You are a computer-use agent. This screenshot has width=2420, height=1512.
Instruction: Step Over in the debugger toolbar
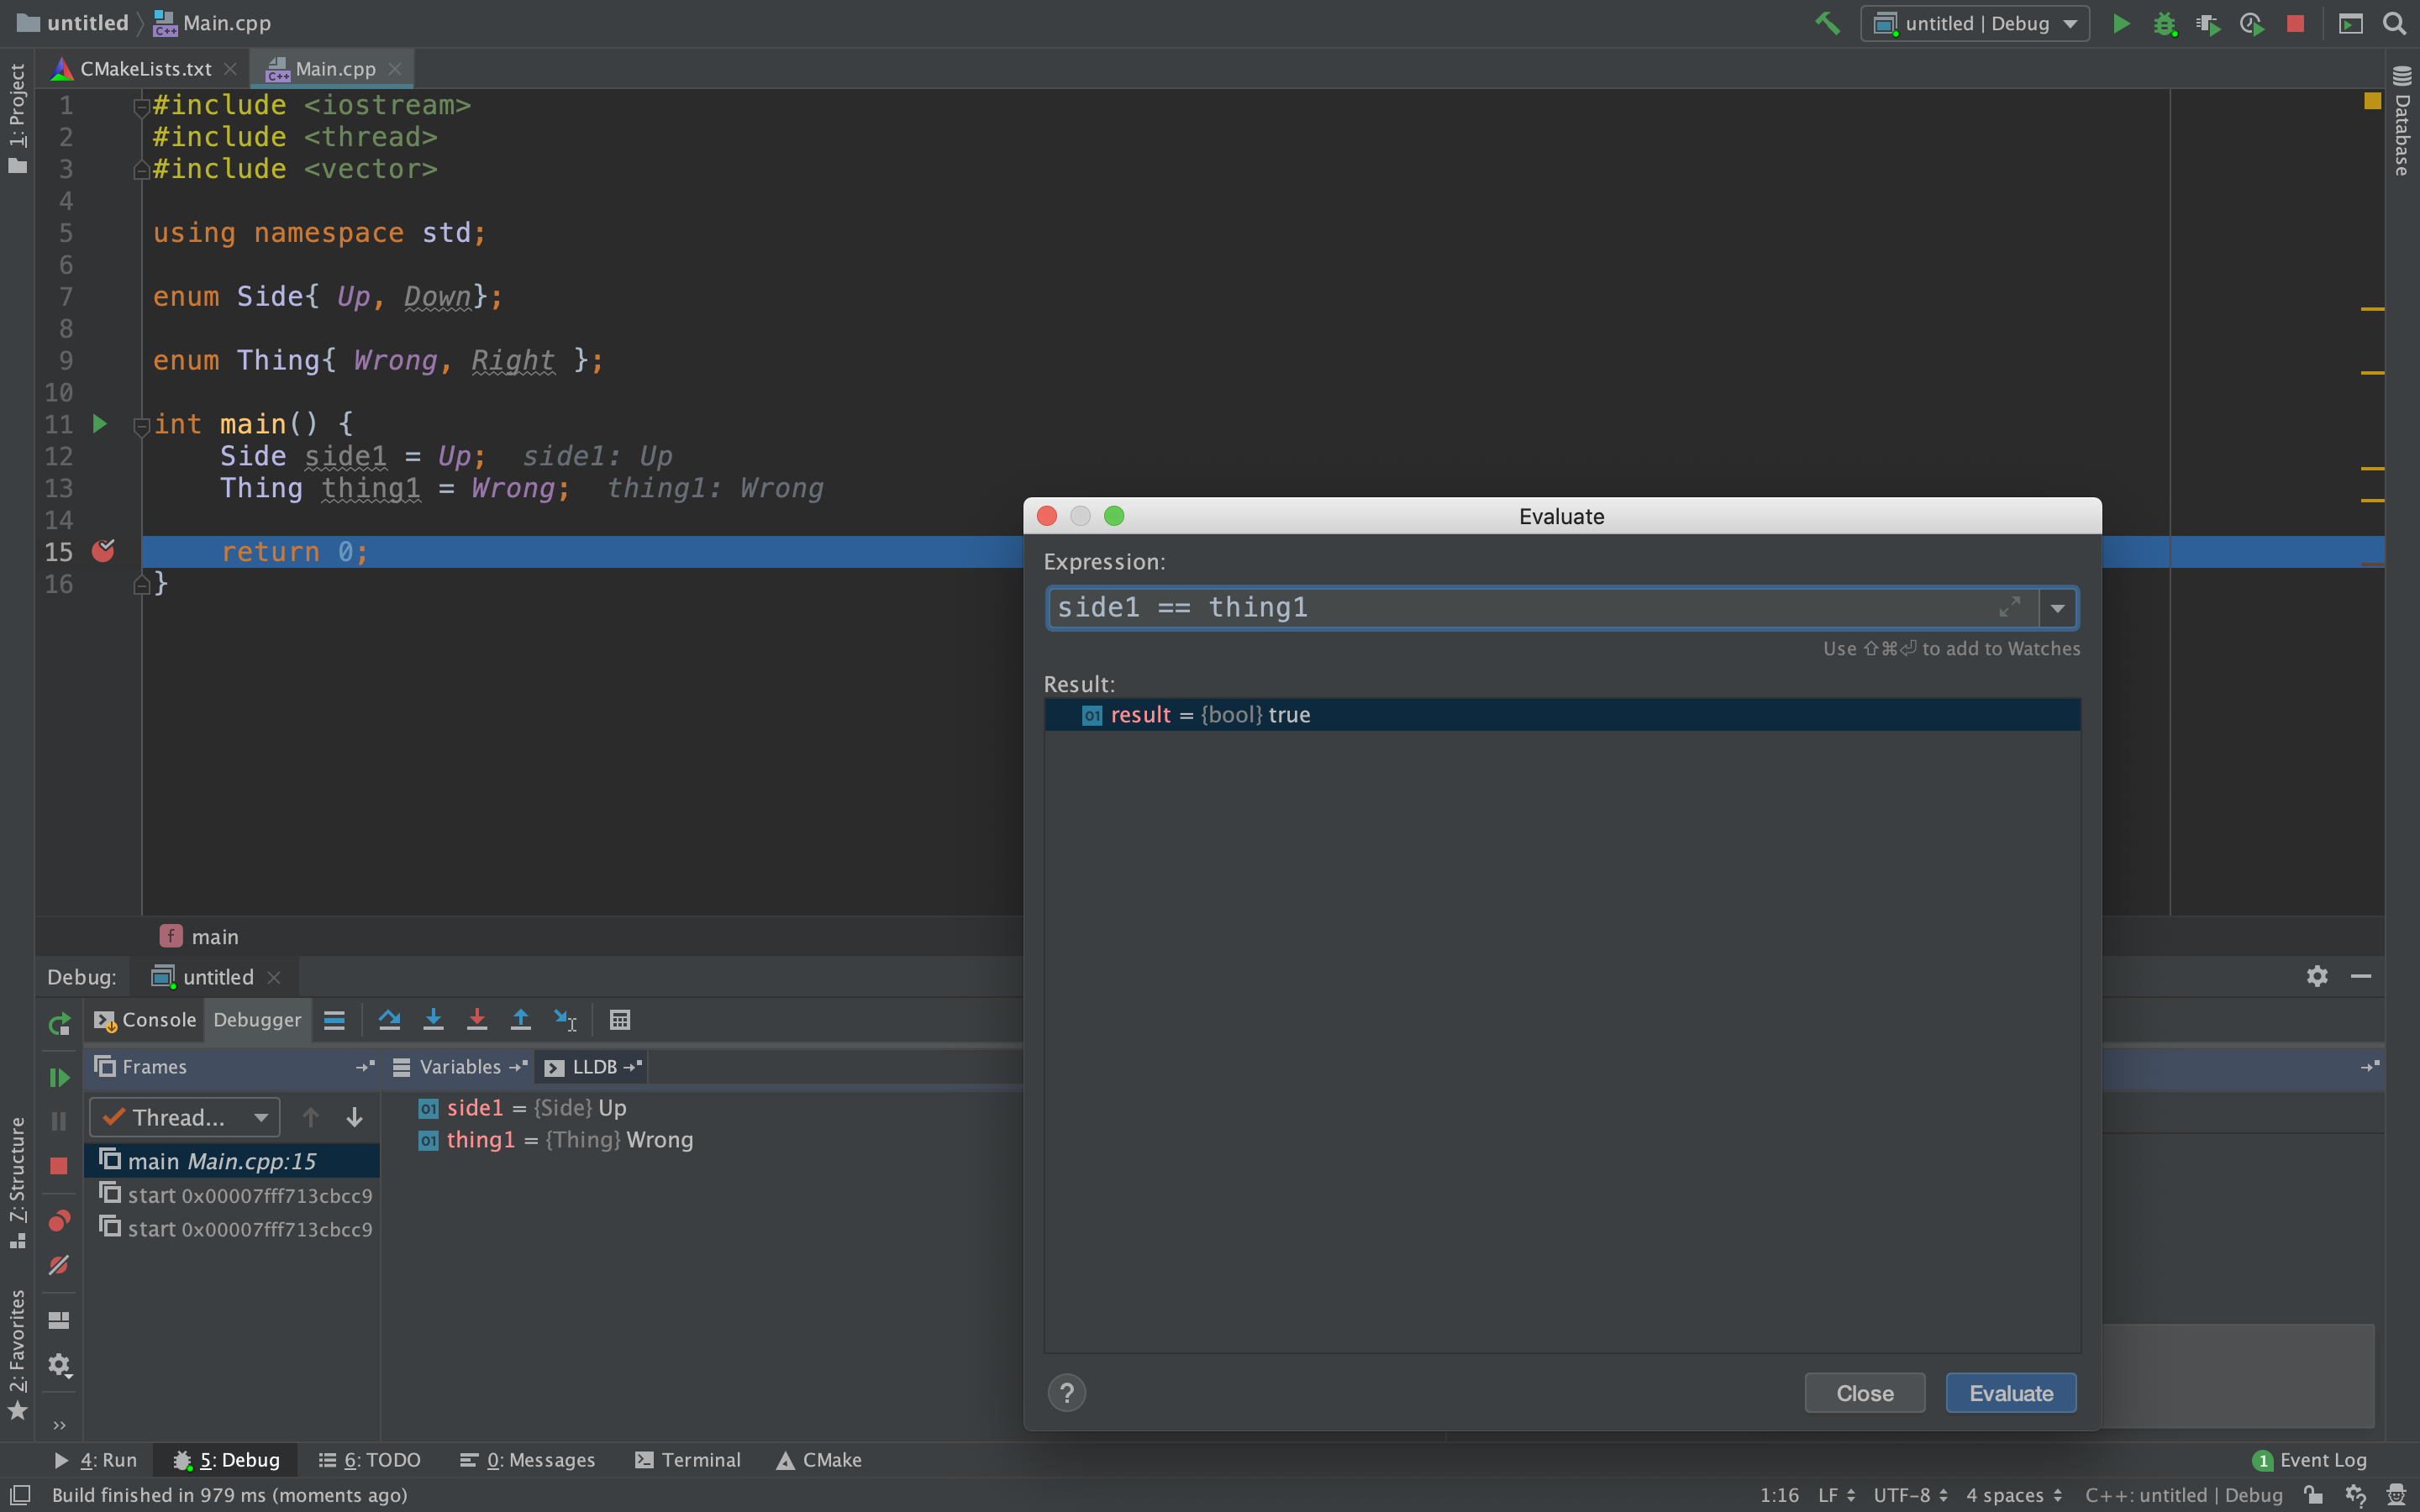point(389,1020)
